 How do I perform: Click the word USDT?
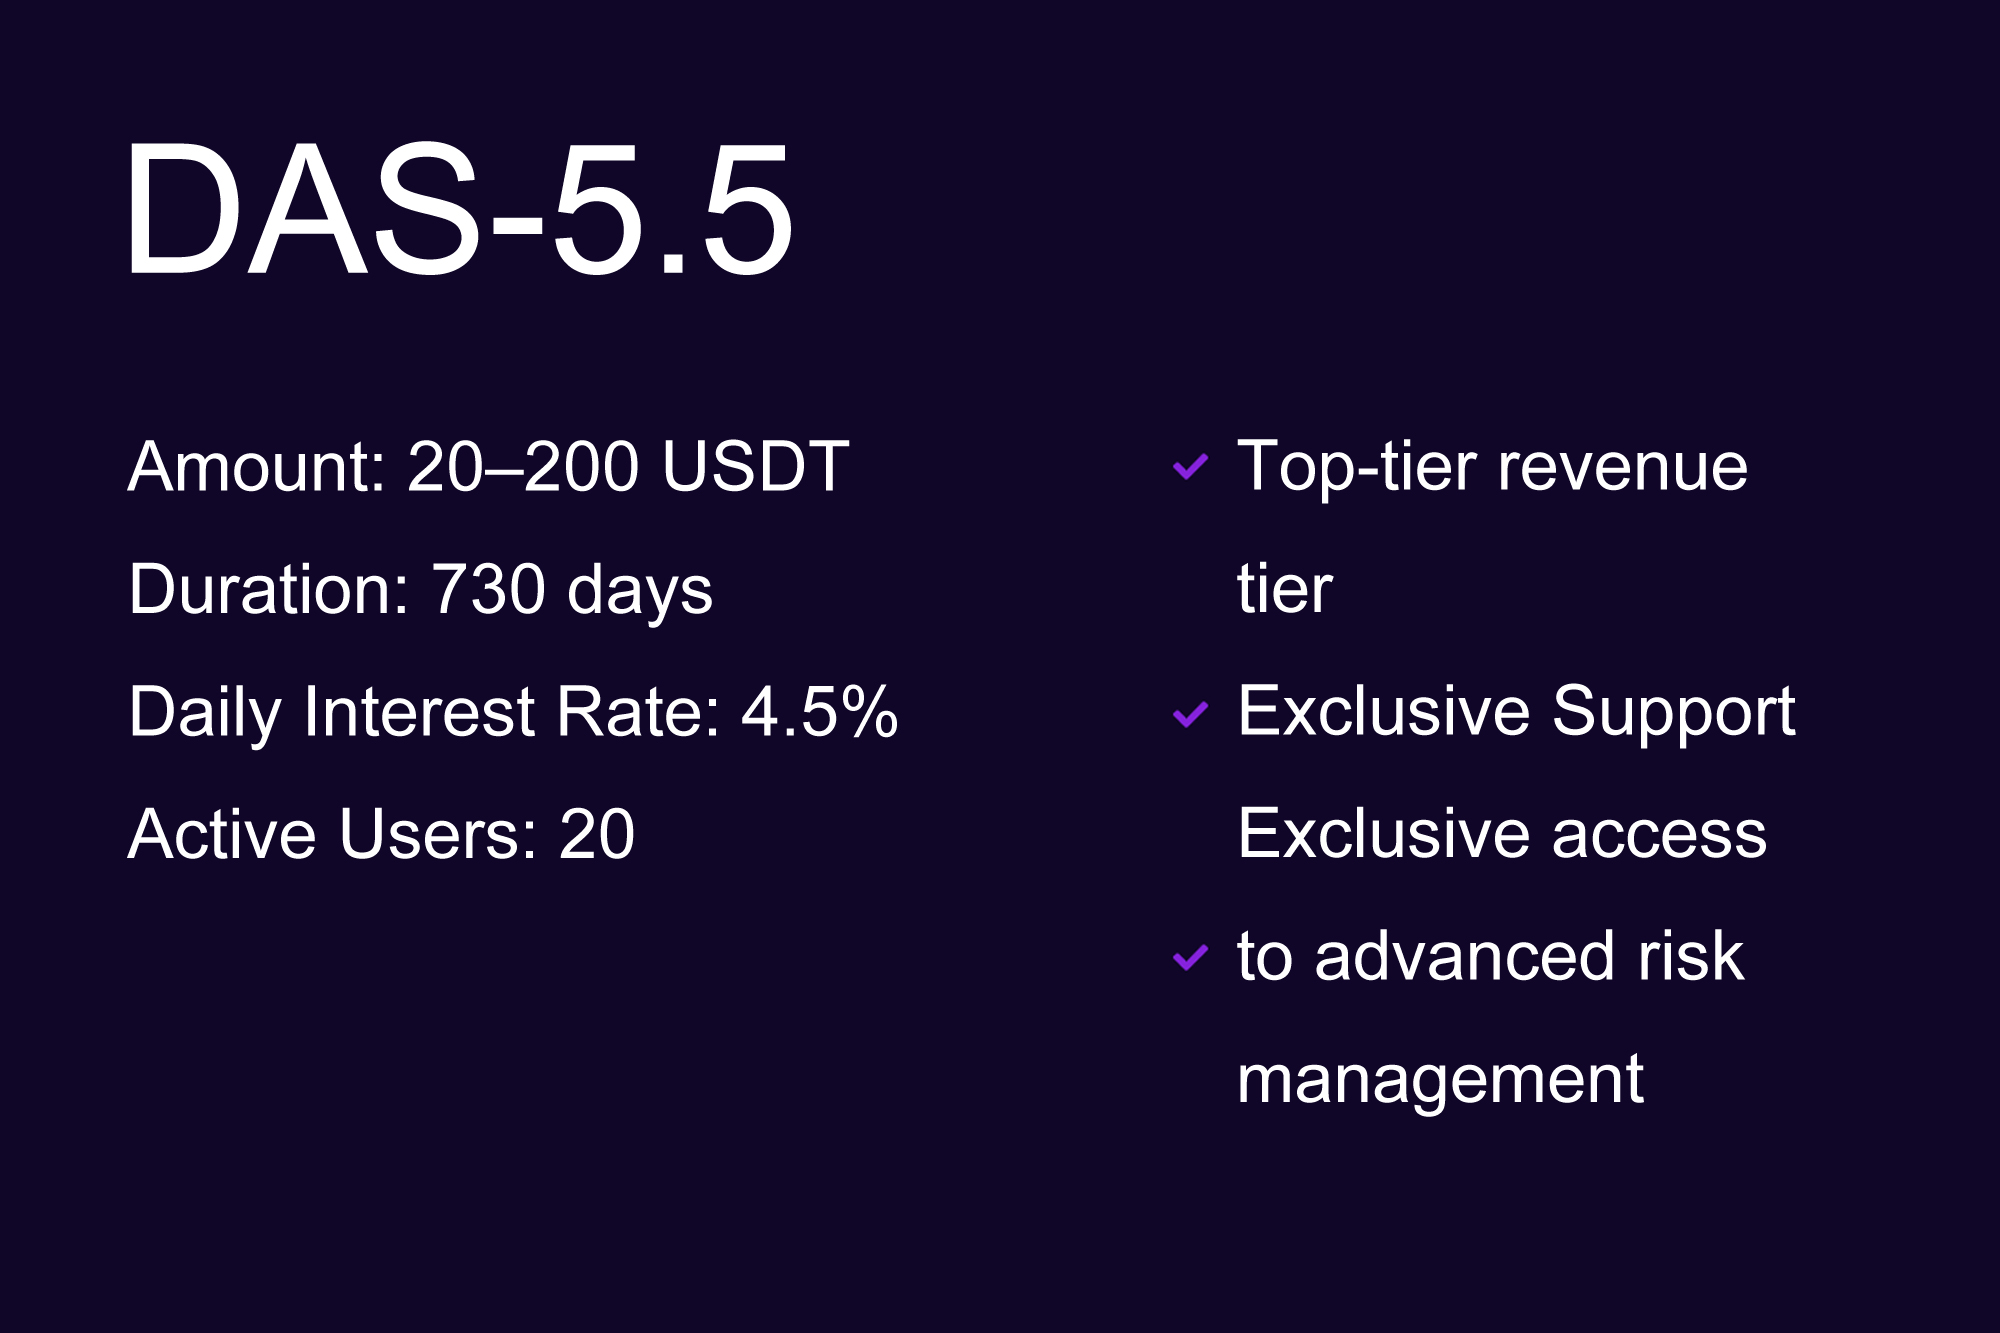755,467
